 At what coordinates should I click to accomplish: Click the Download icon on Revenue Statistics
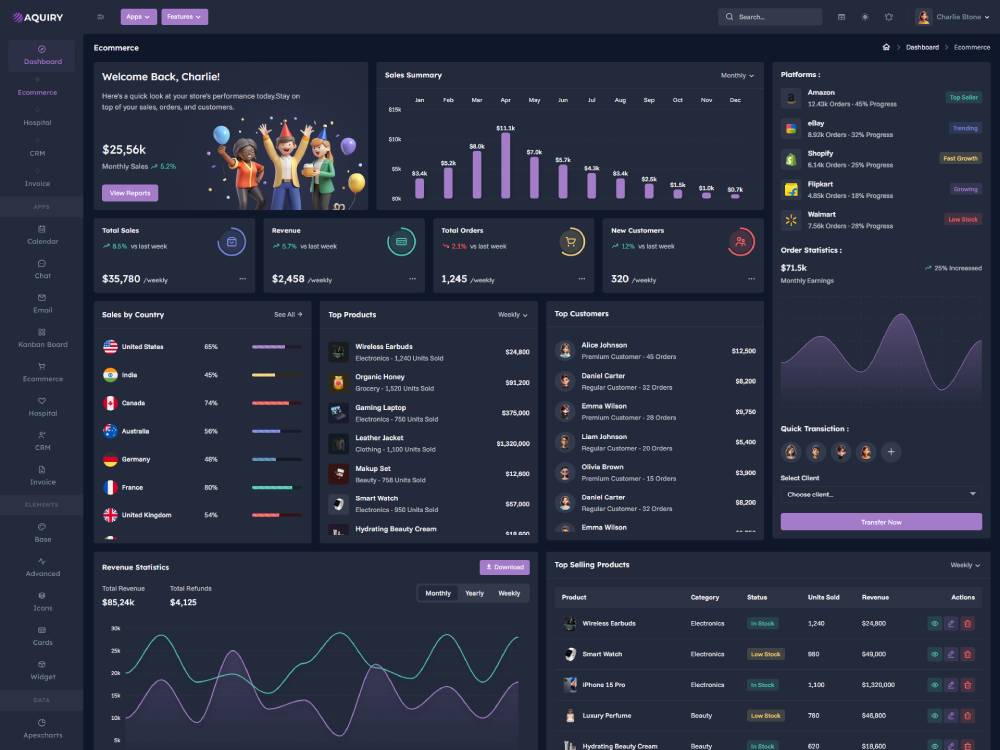(504, 567)
